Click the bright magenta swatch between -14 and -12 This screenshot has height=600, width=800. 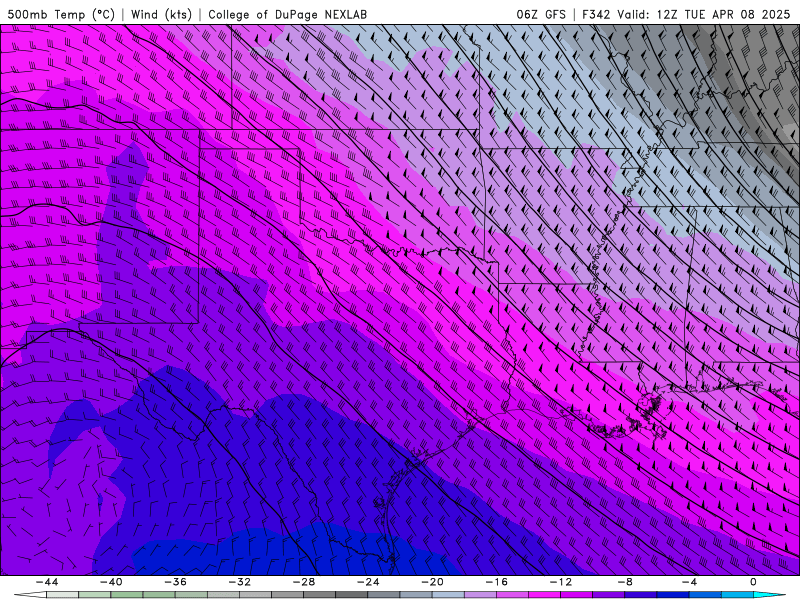tap(545, 595)
